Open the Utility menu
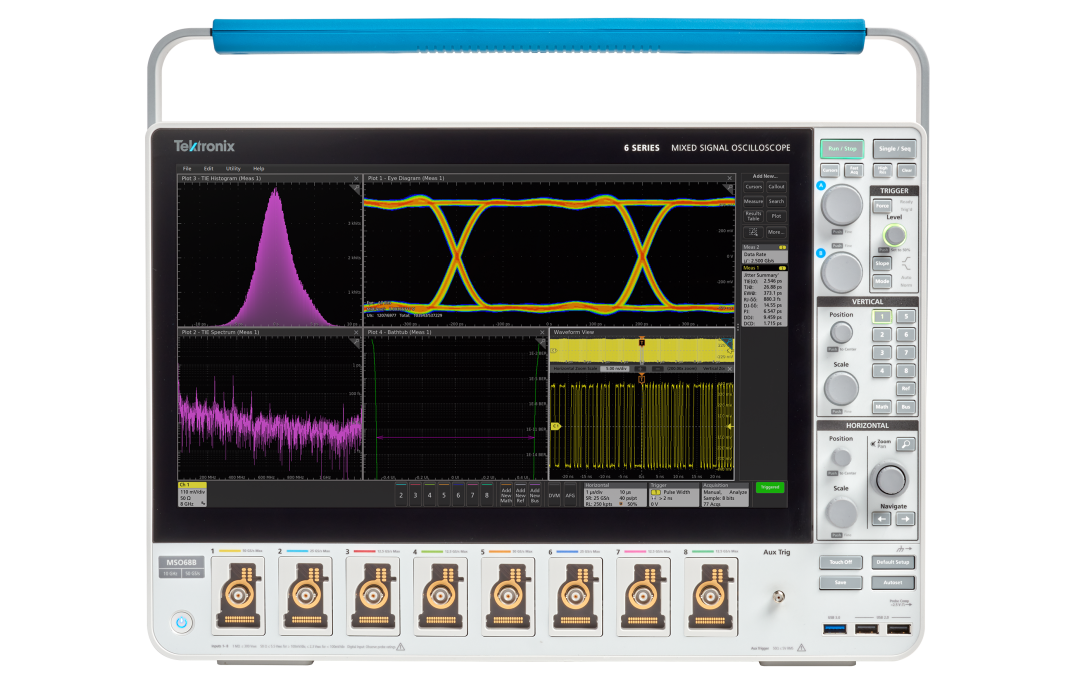This screenshot has width=1080, height=690. [x=233, y=169]
